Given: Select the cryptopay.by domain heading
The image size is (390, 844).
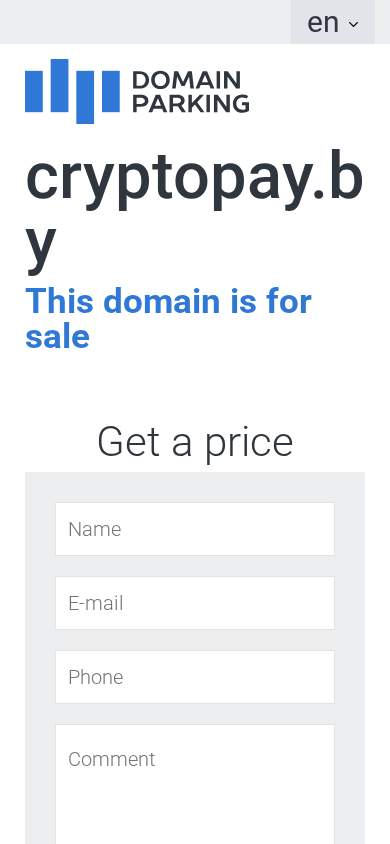Looking at the screenshot, I should pyautogui.click(x=194, y=210).
